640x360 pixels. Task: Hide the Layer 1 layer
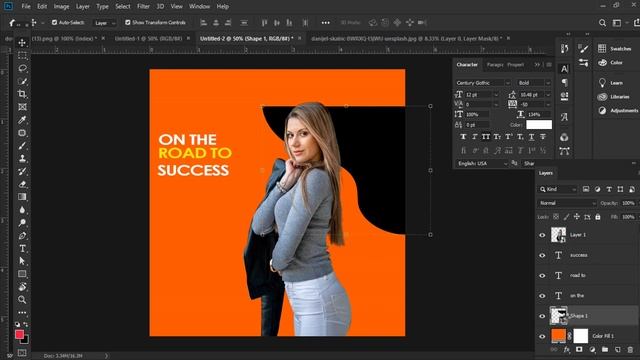[x=542, y=235]
